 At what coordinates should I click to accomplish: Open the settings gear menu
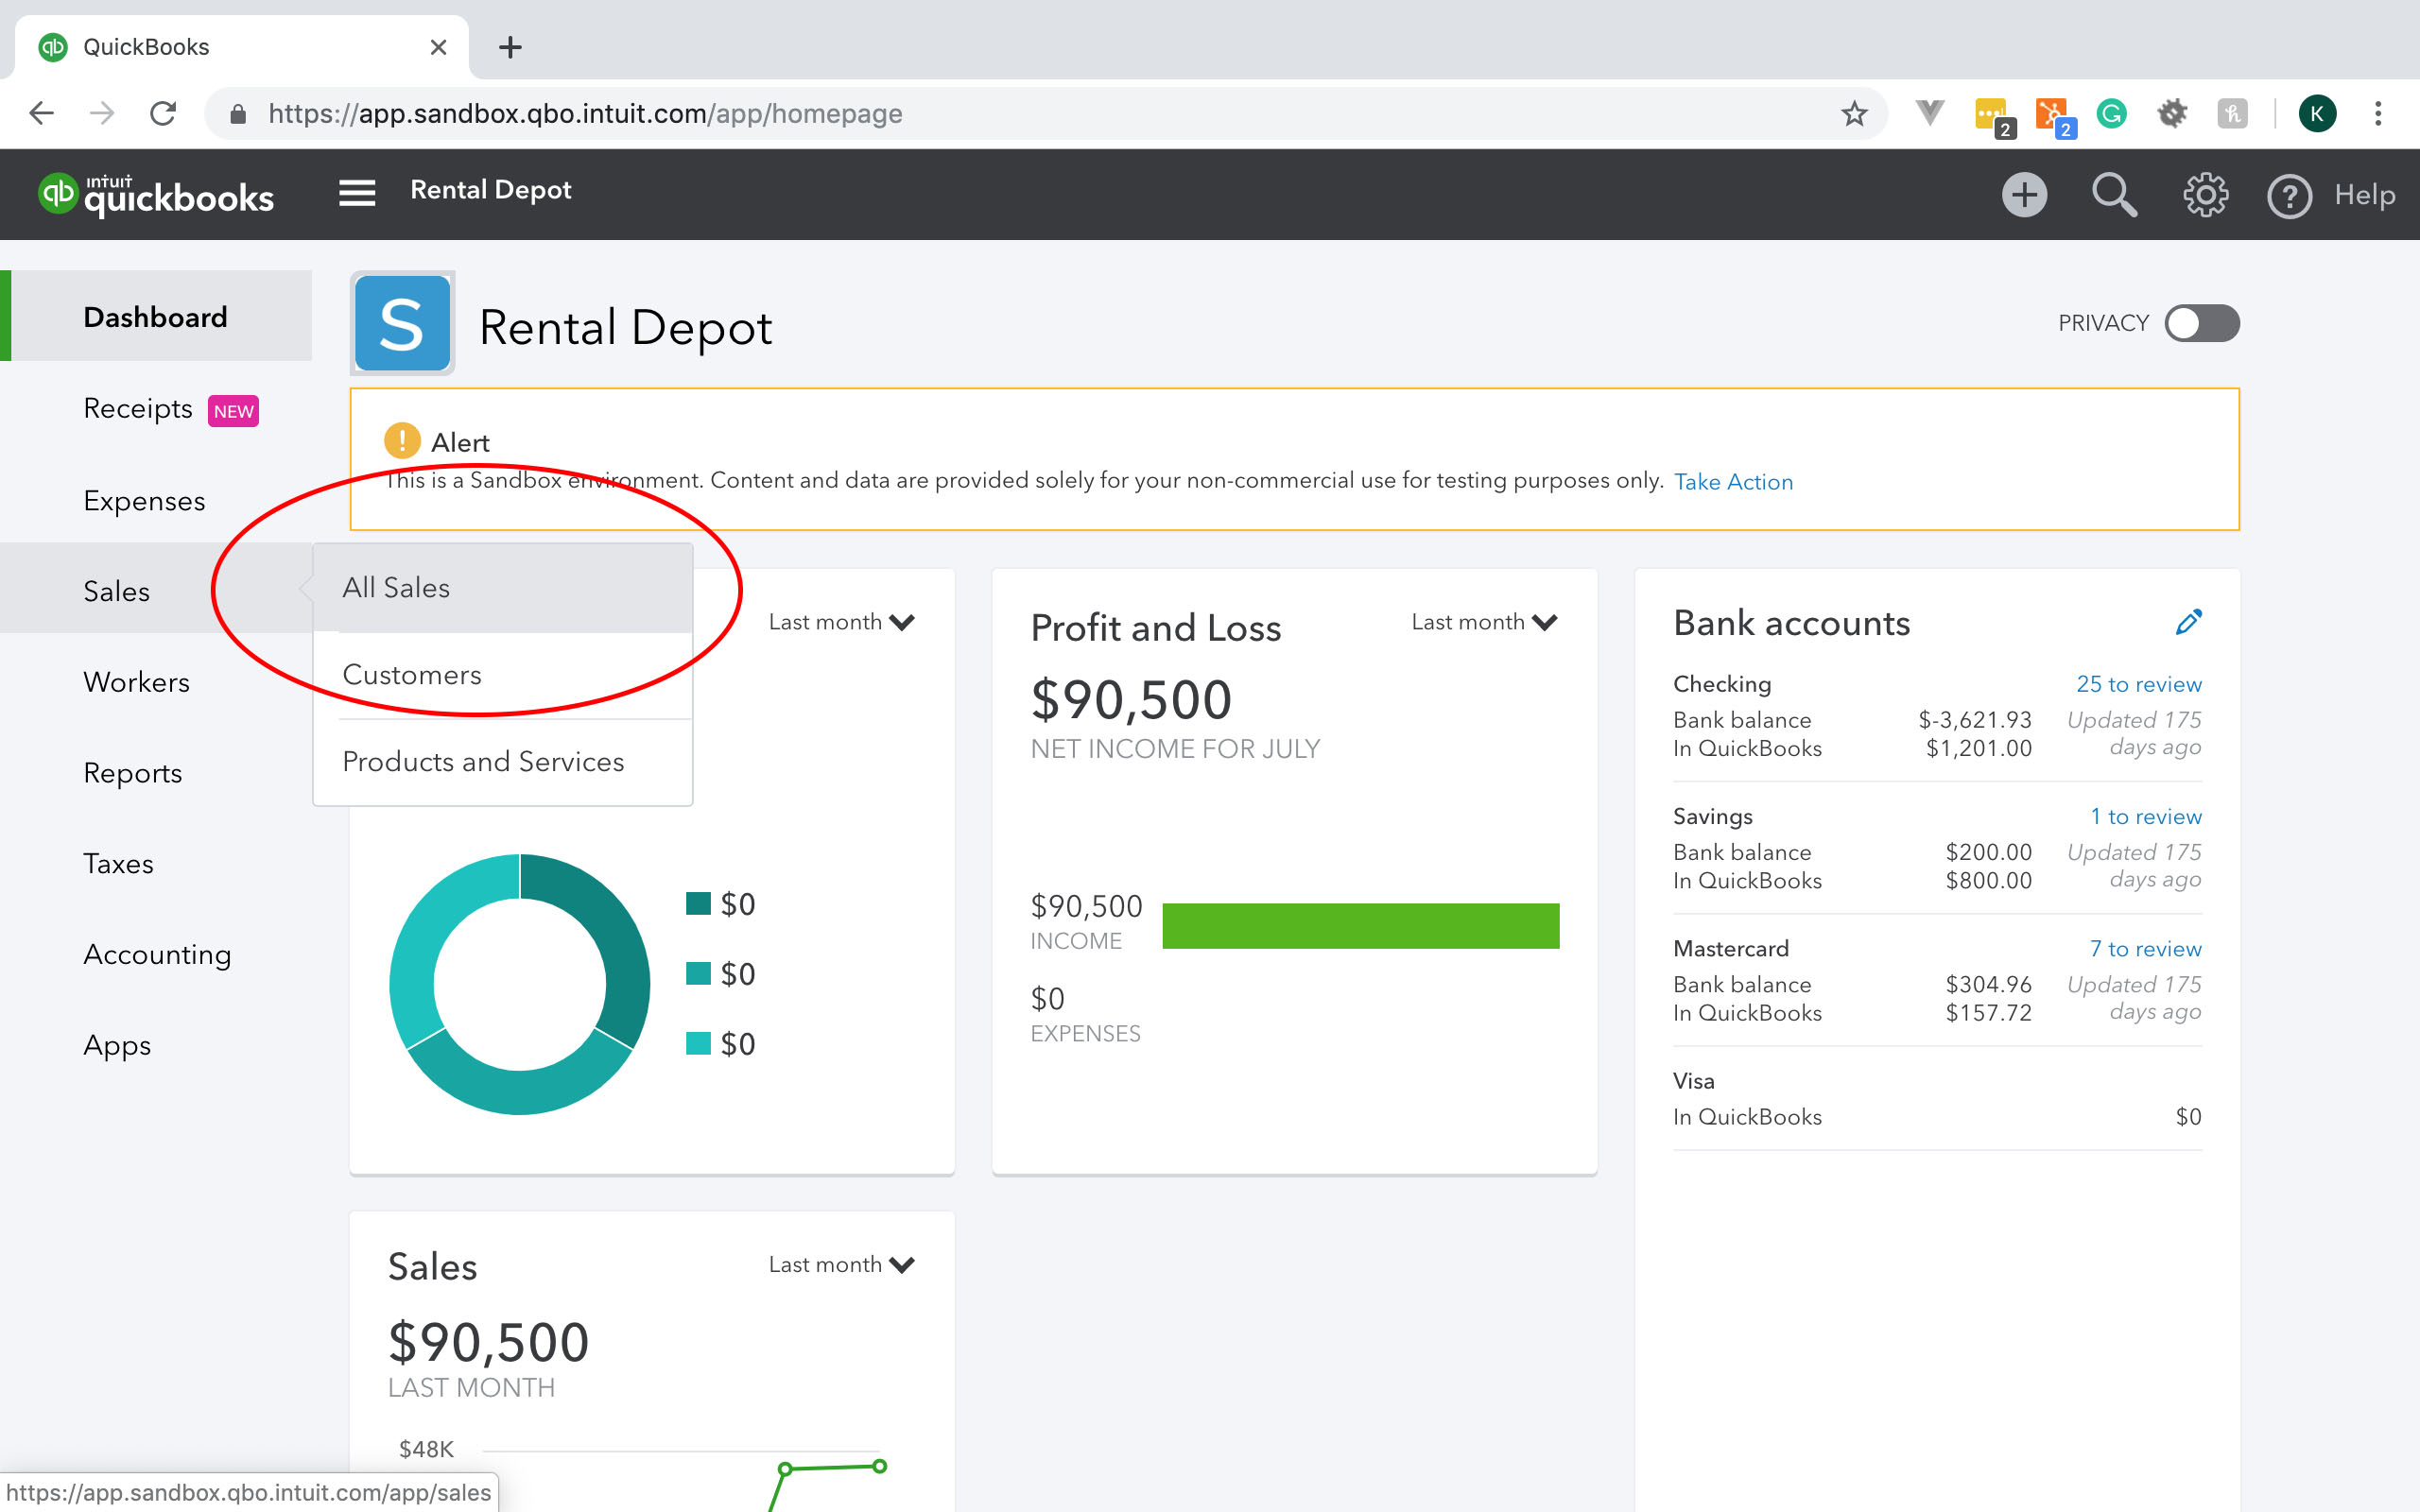[x=2204, y=195]
